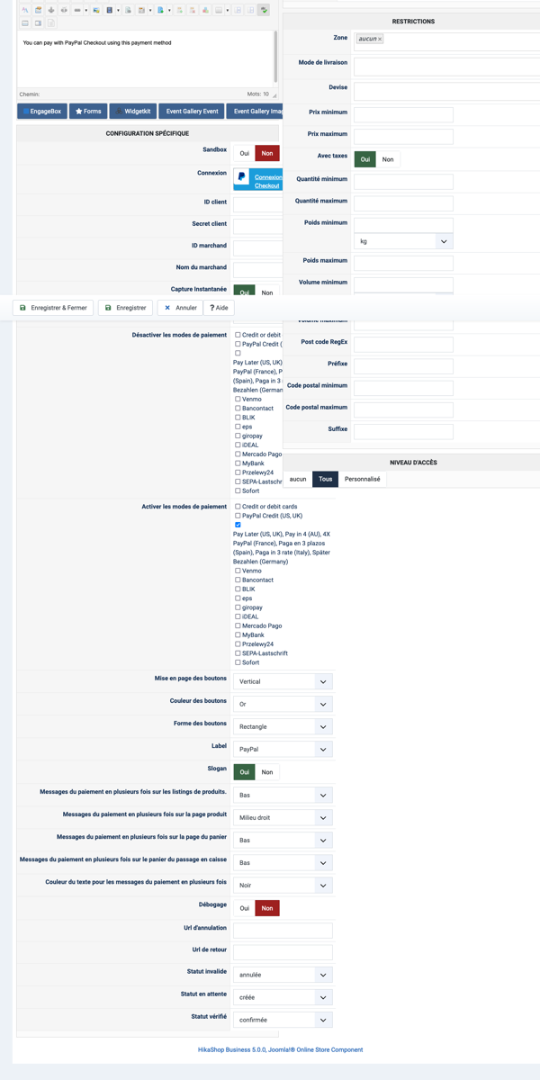Set Débogage to Oui
The image size is (540, 1080).
click(244, 908)
